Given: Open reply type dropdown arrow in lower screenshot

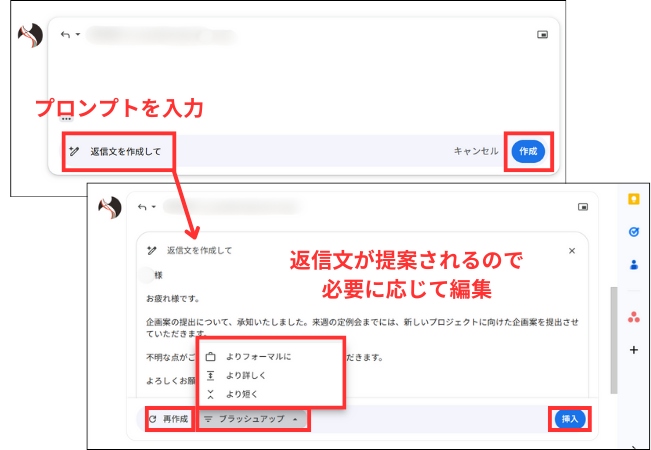Looking at the screenshot, I should (x=154, y=207).
